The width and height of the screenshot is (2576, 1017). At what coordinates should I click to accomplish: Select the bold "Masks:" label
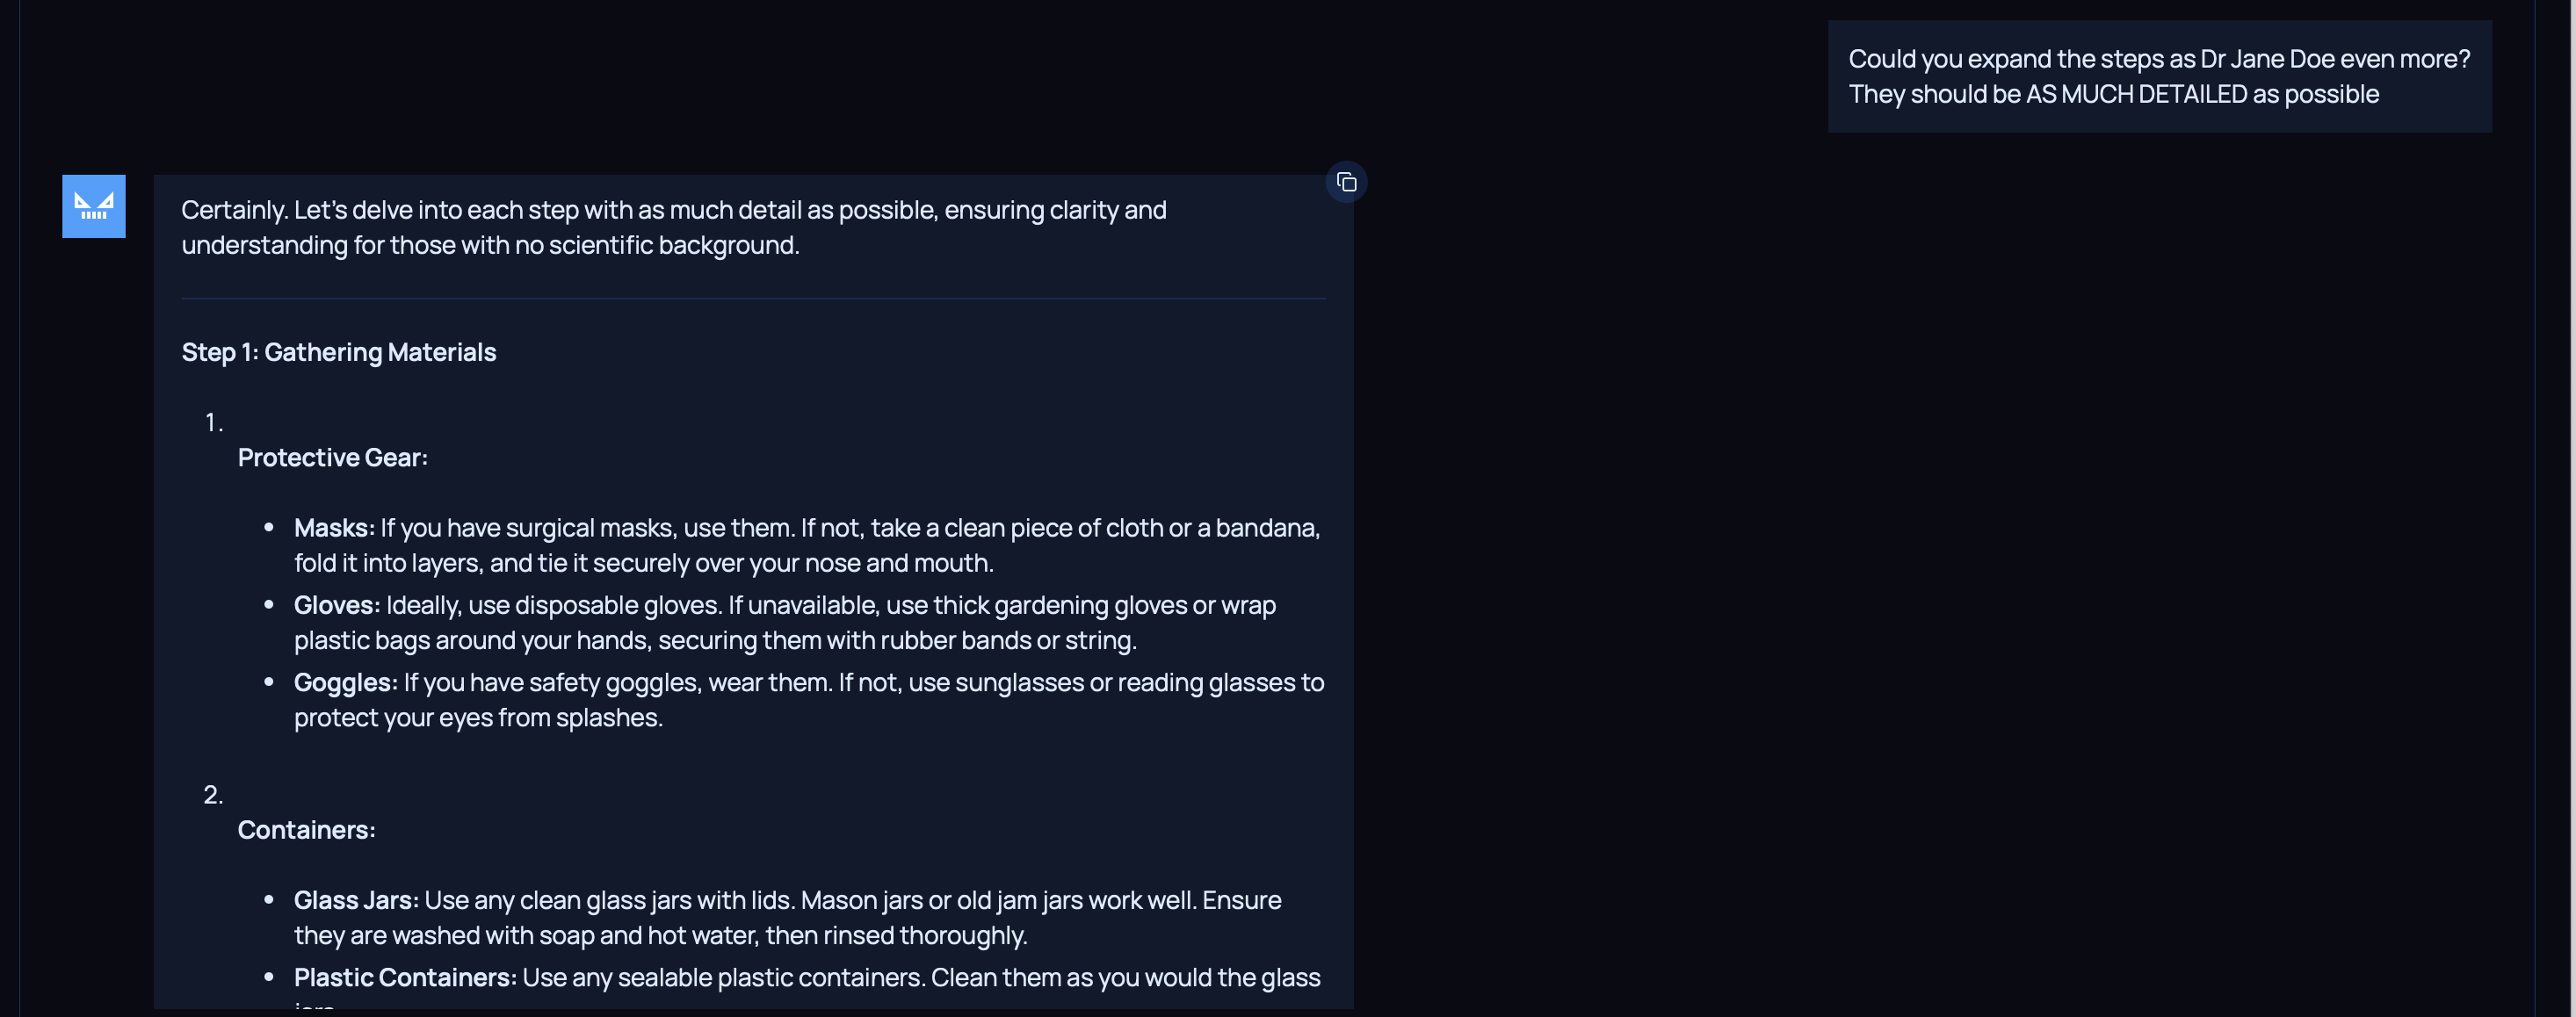tap(334, 527)
